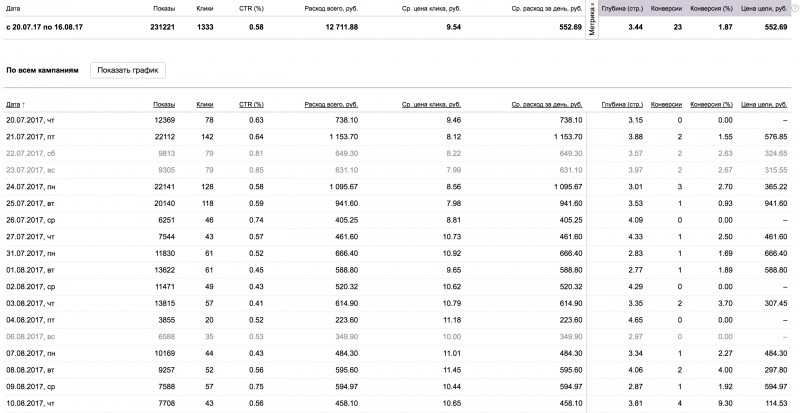Image resolution: width=800 pixels, height=413 pixels.
Task: Click the По всем кампаниям heading
Action: click(42, 72)
